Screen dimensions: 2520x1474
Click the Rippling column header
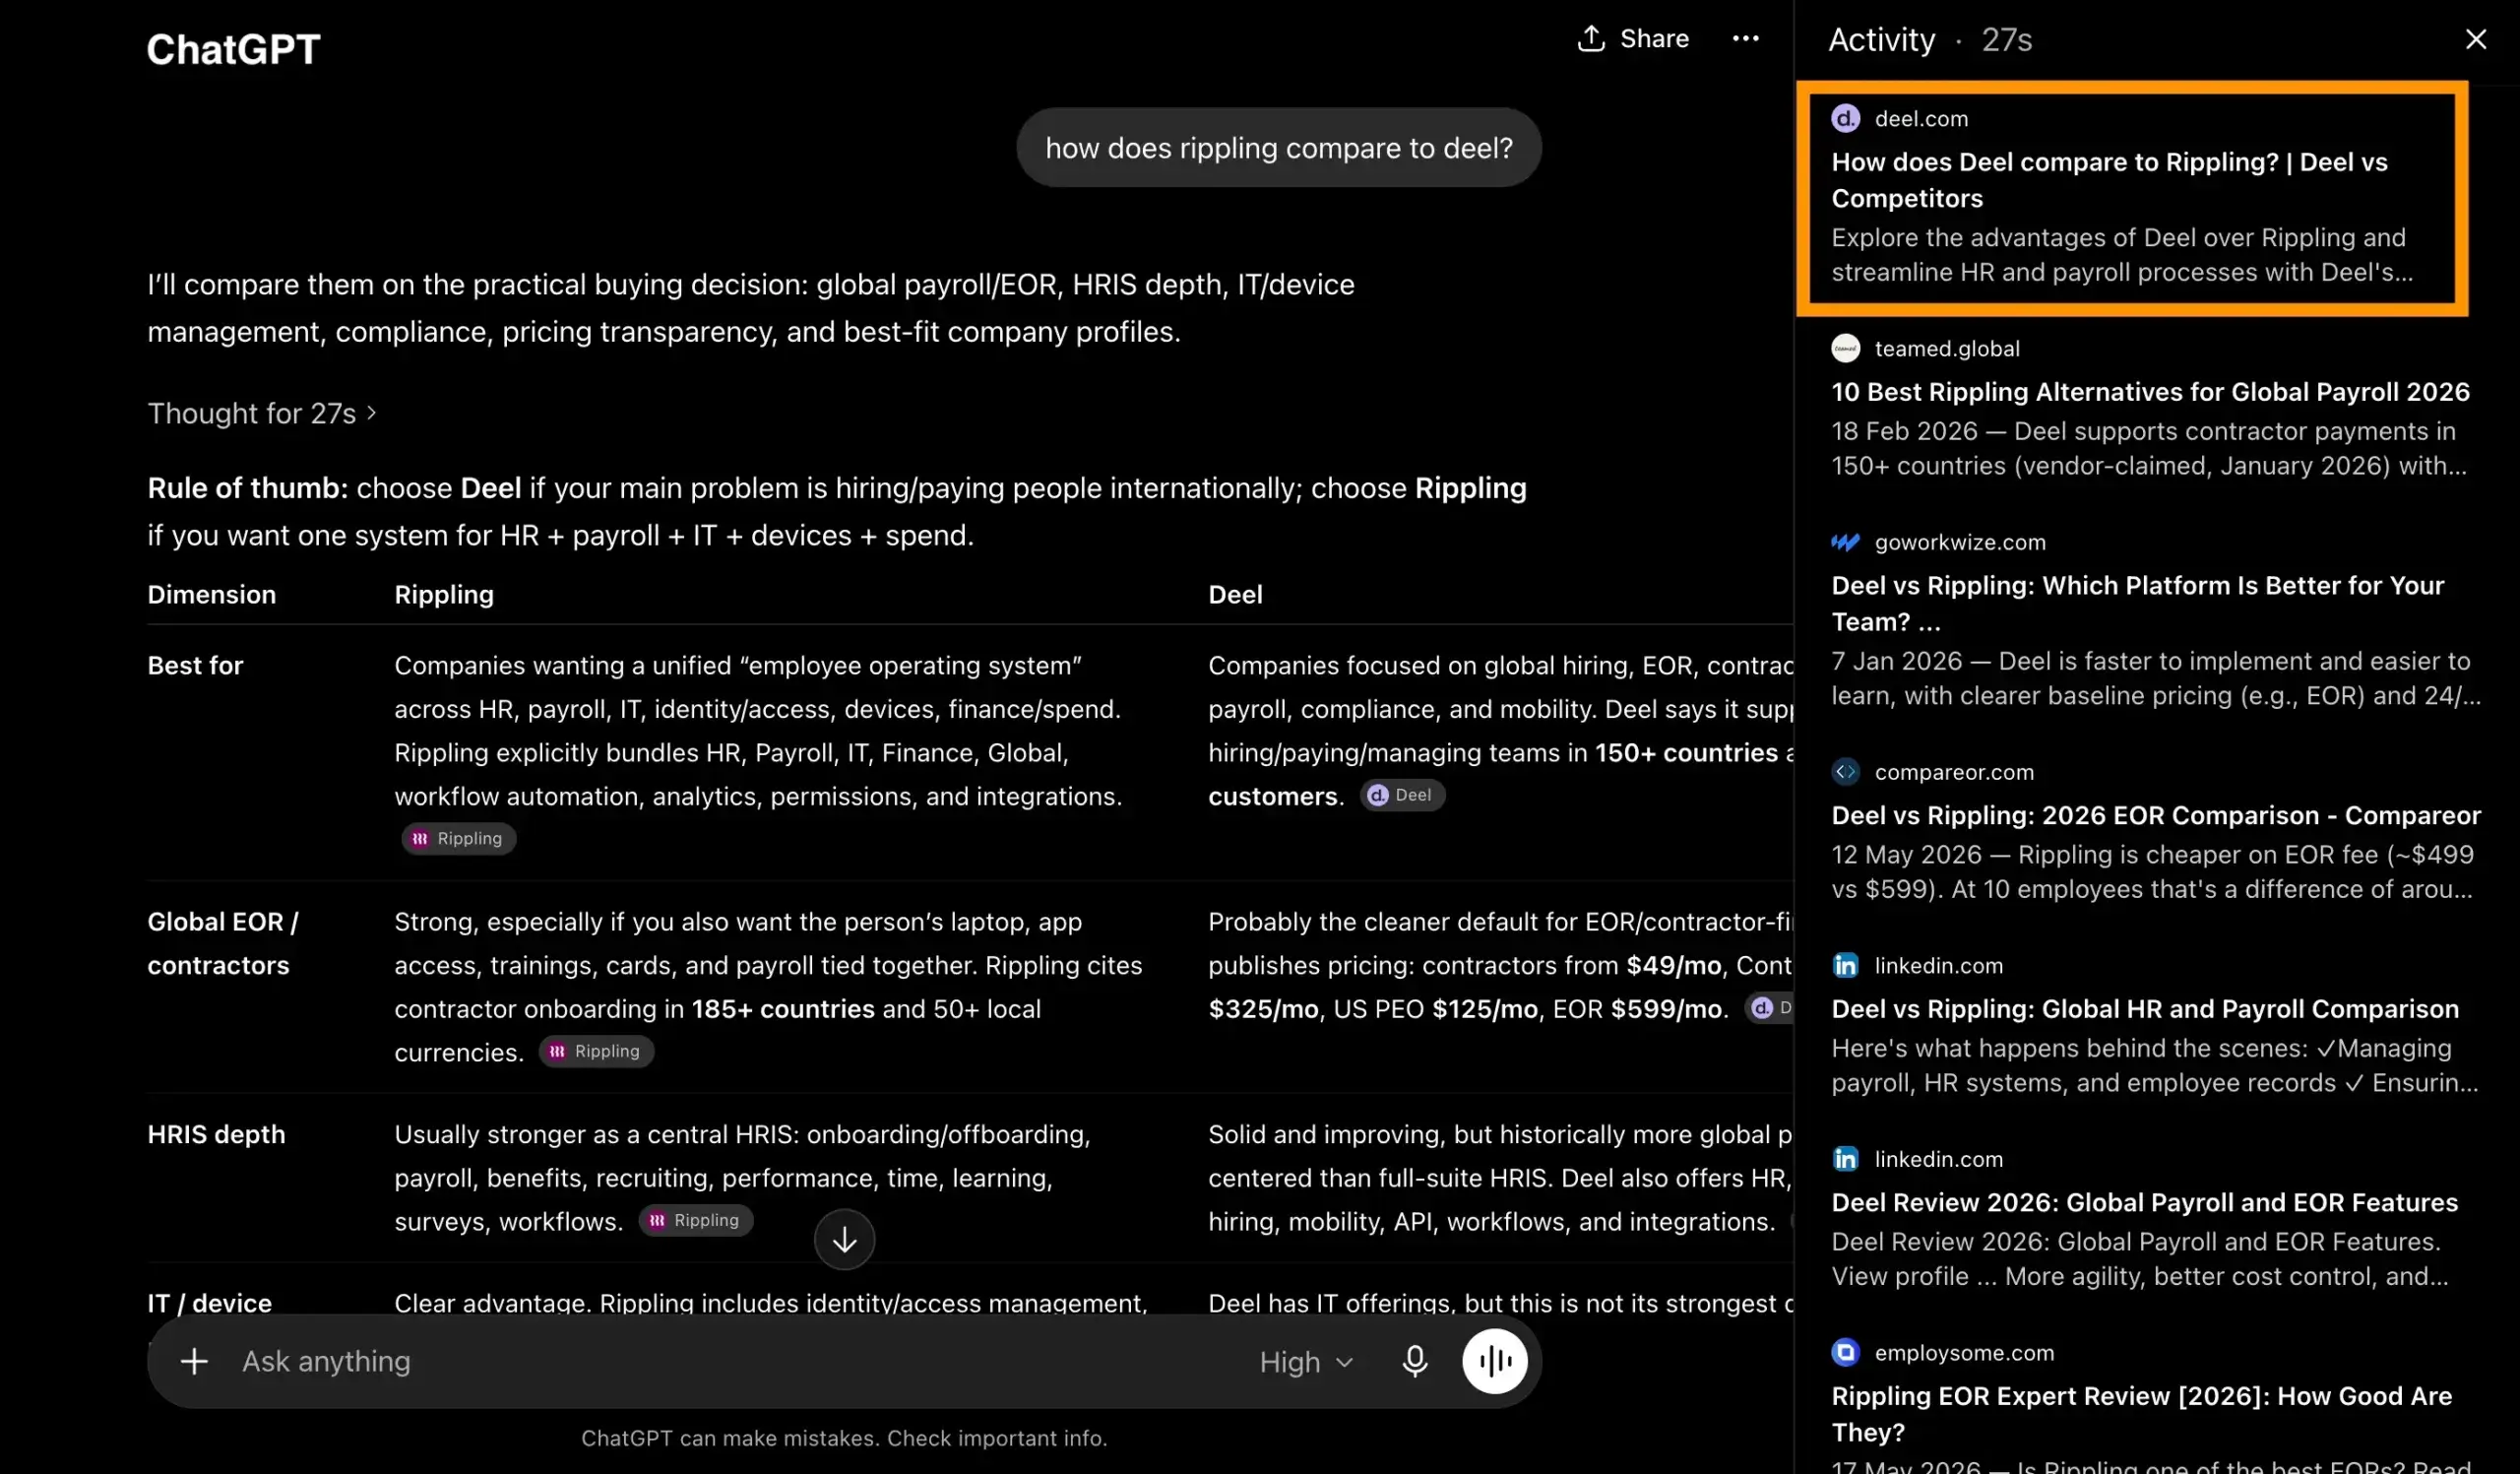[x=444, y=594]
